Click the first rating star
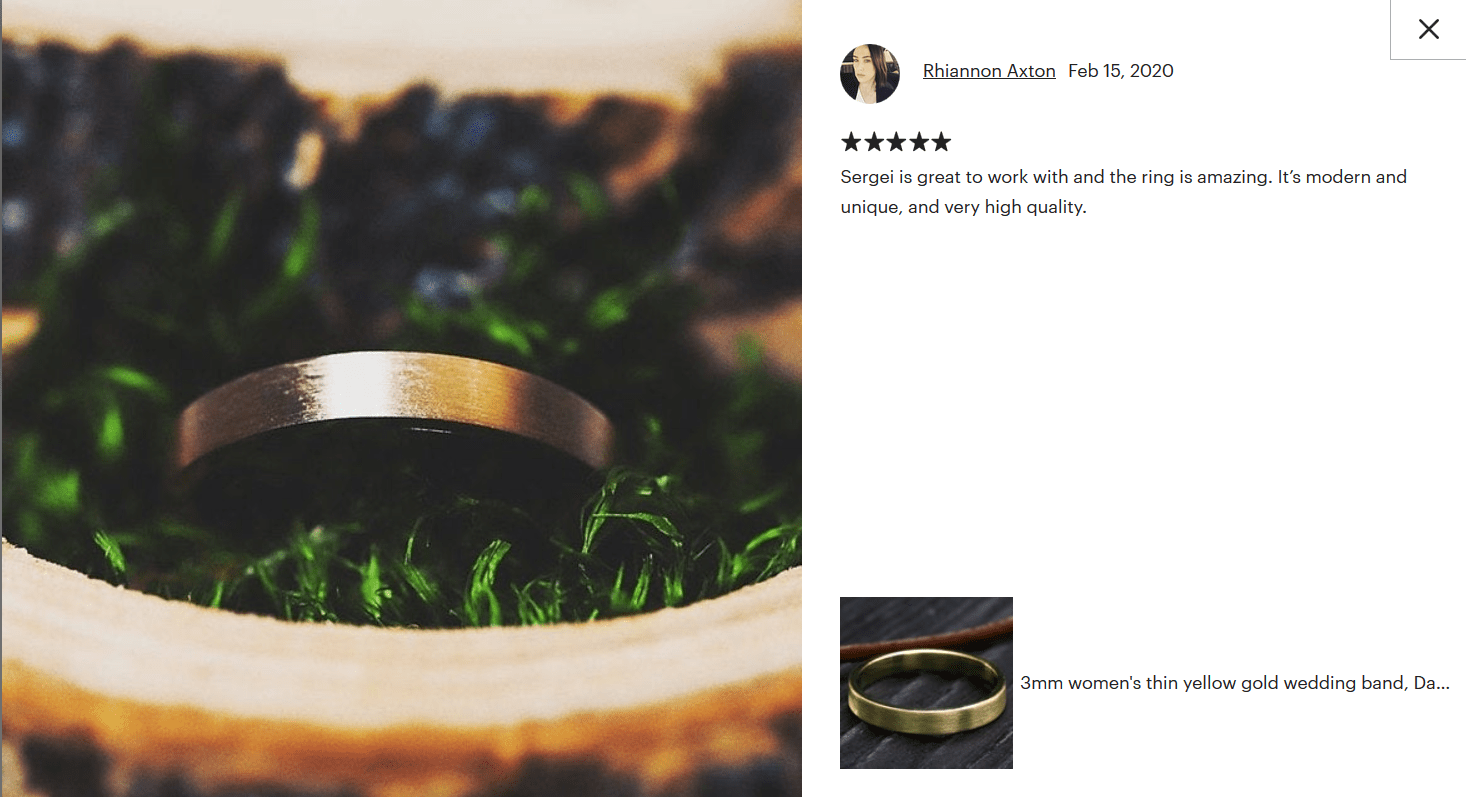 tap(852, 142)
